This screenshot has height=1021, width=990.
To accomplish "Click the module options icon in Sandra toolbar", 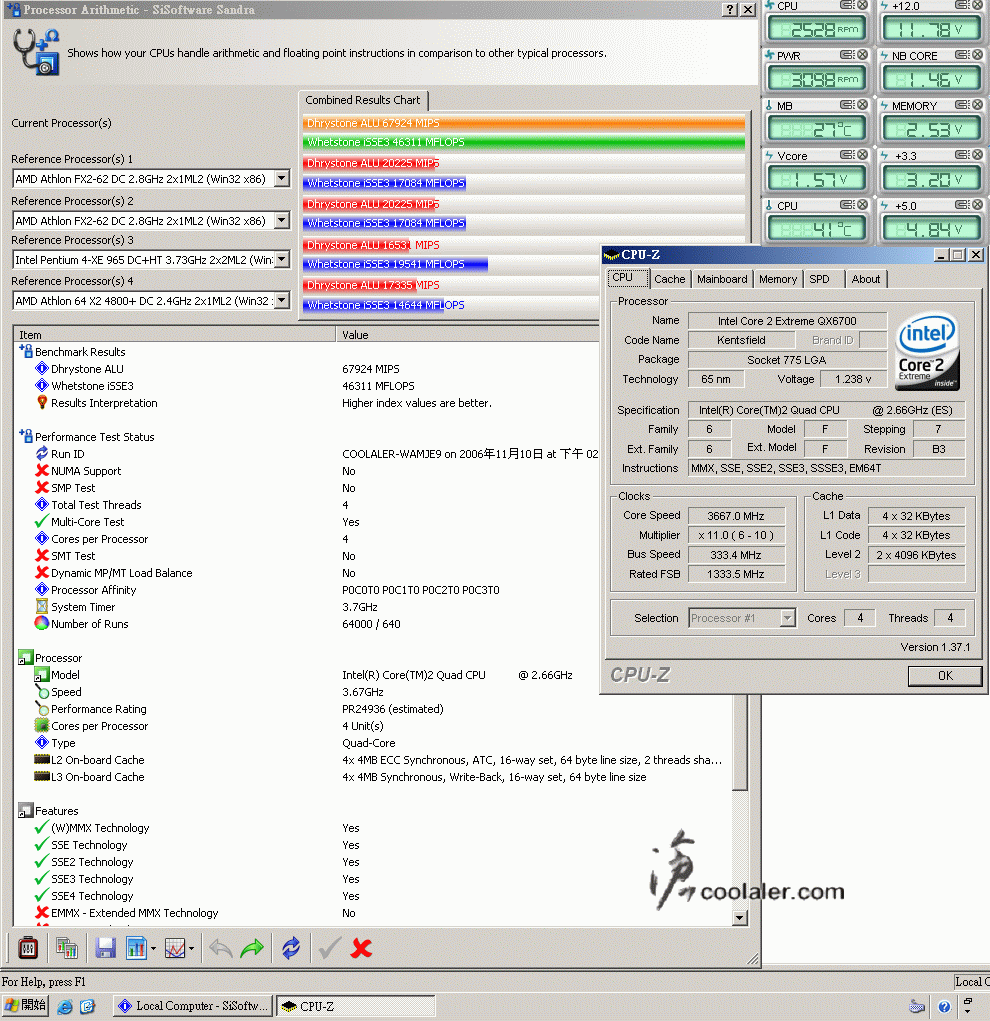I will (29, 948).
